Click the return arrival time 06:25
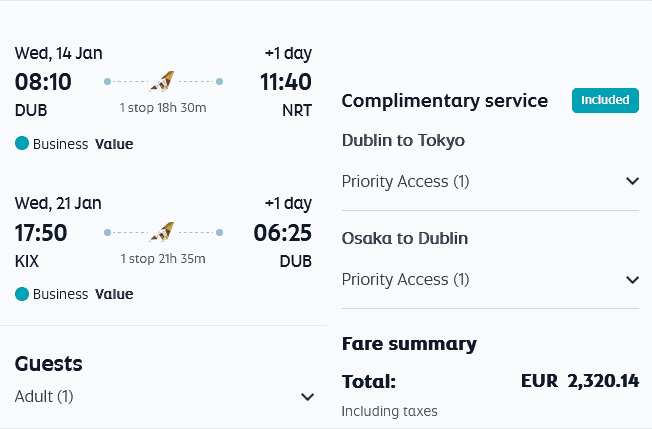The image size is (652, 429). pos(282,234)
